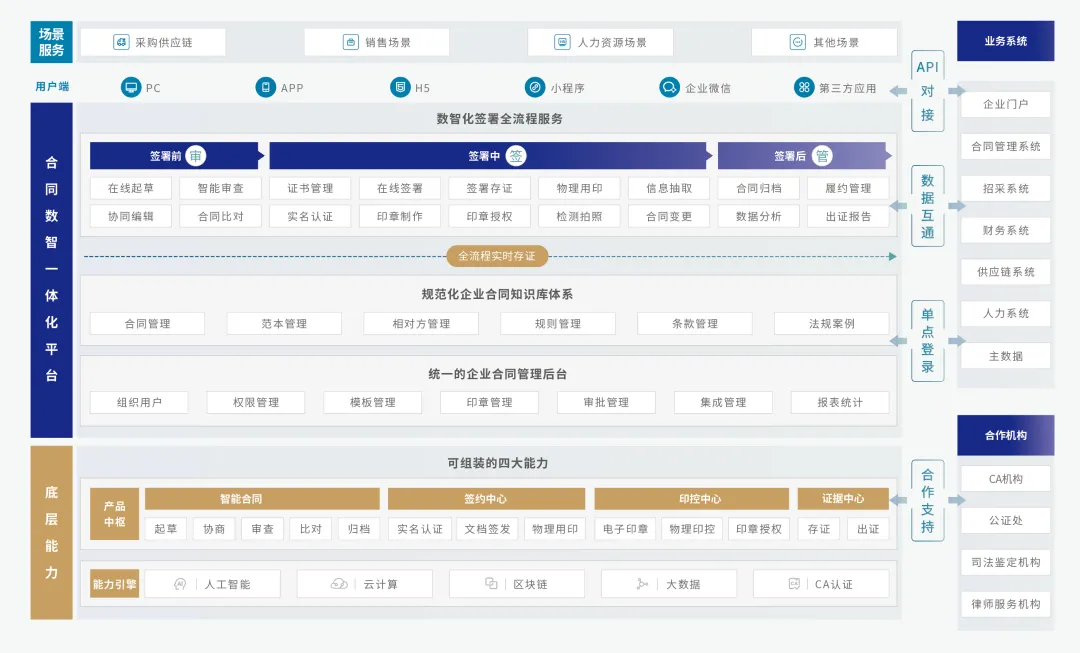Click the 证书管理 box
Viewport: 1080px width, 653px height.
(x=310, y=188)
